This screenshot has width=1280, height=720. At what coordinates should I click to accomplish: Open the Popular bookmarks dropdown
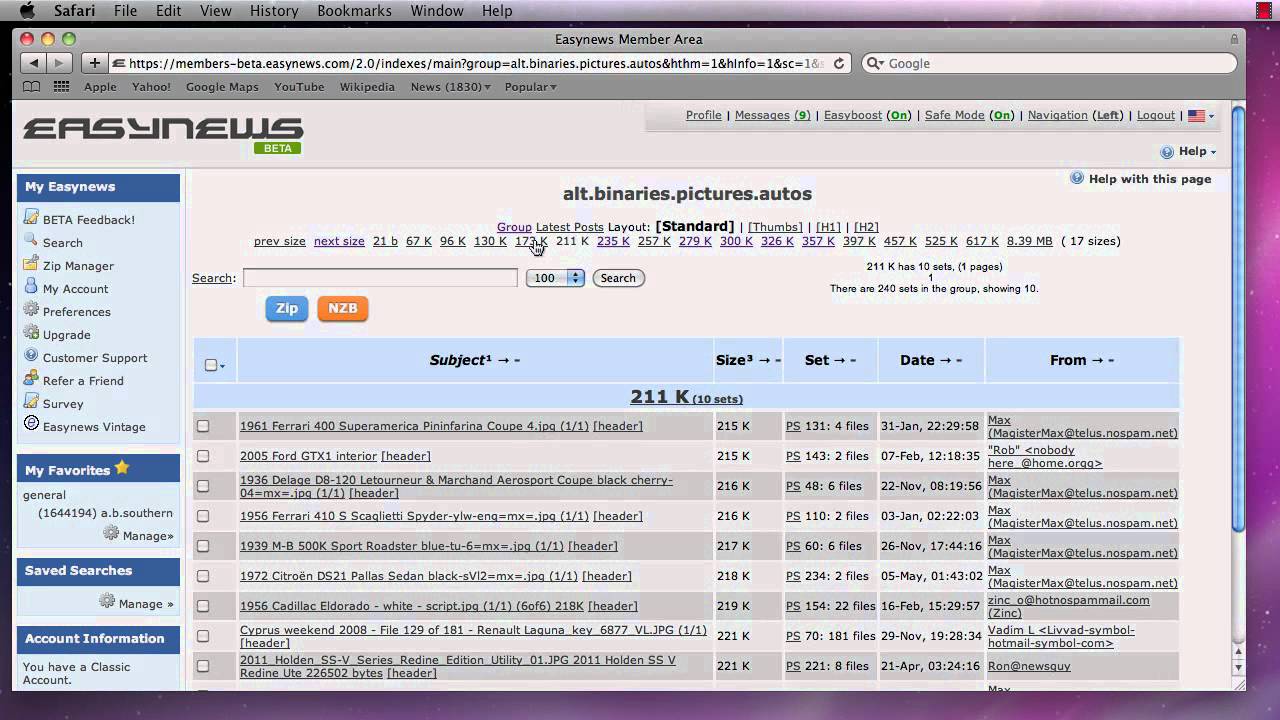tap(531, 87)
